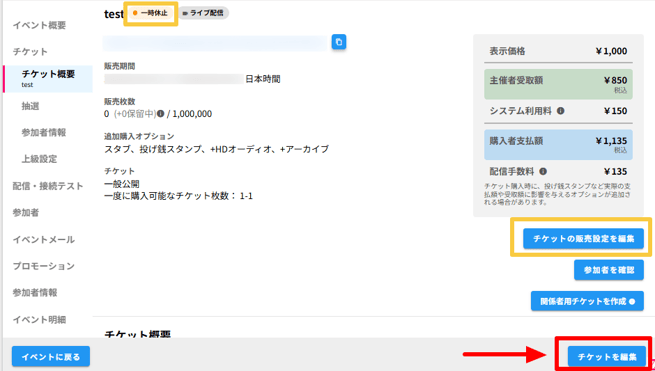This screenshot has width=655, height=371.
Task: Click the 一般公開 ticket text
Action: 122,184
